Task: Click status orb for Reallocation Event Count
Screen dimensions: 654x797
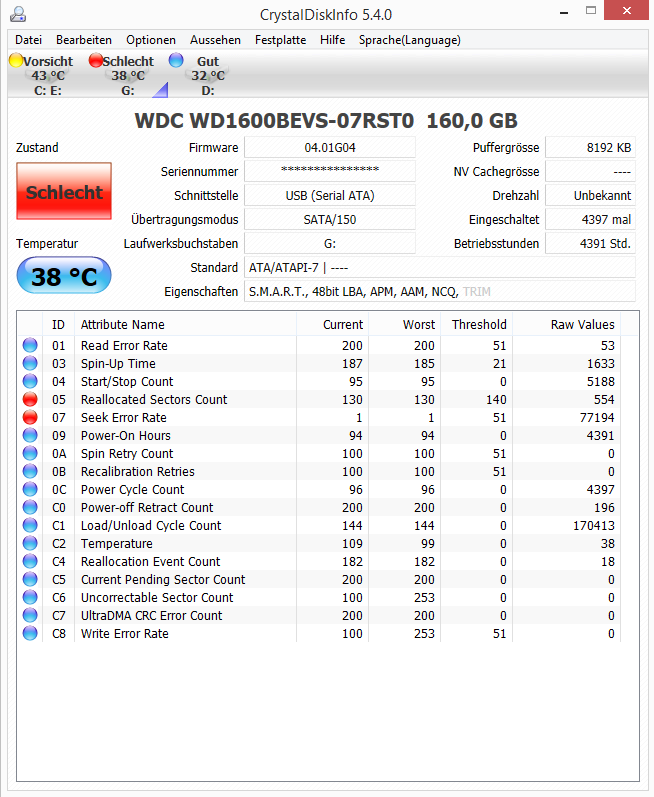Action: 30,562
